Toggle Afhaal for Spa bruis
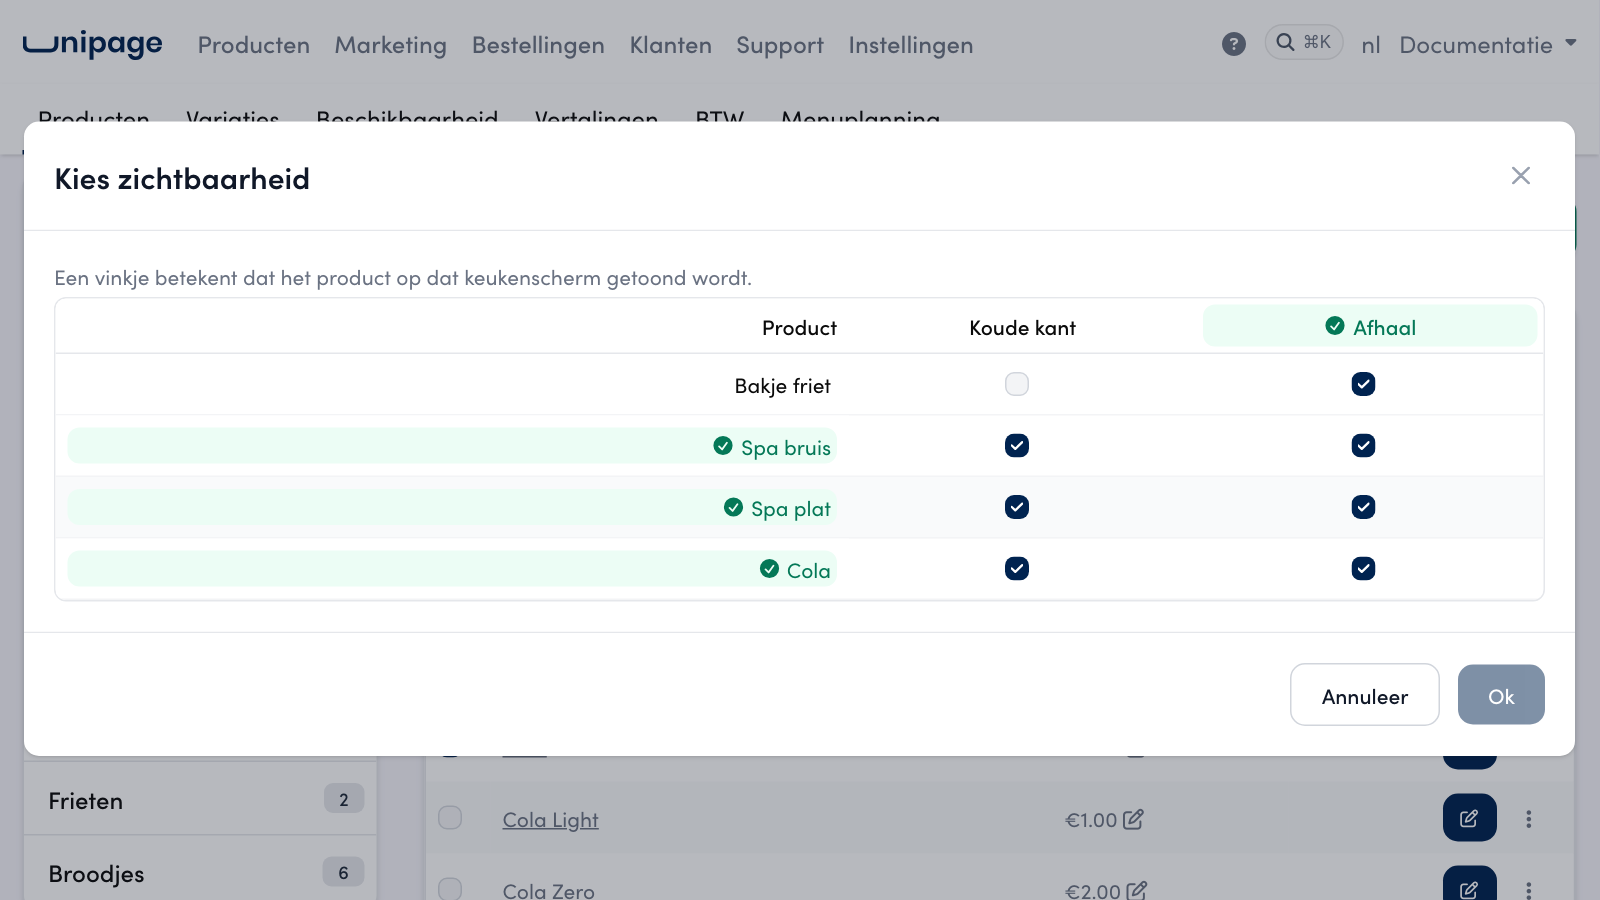 [1363, 446]
